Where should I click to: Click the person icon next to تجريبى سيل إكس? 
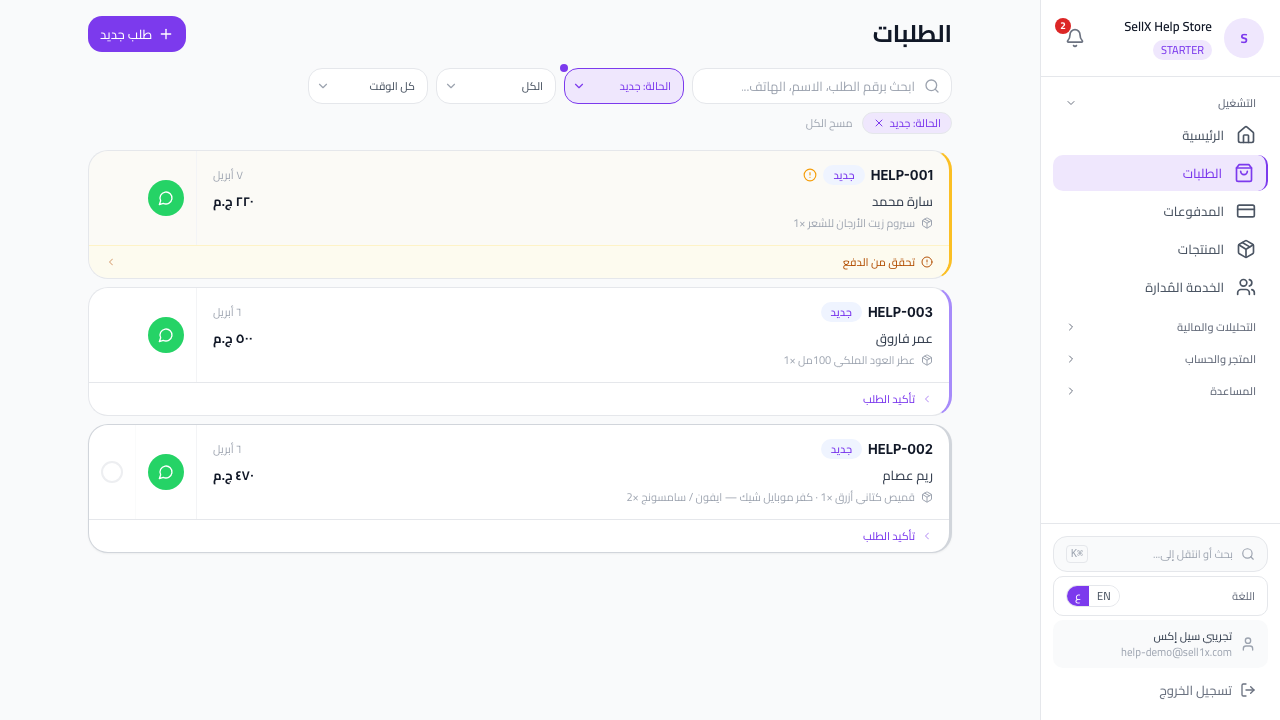click(1248, 644)
